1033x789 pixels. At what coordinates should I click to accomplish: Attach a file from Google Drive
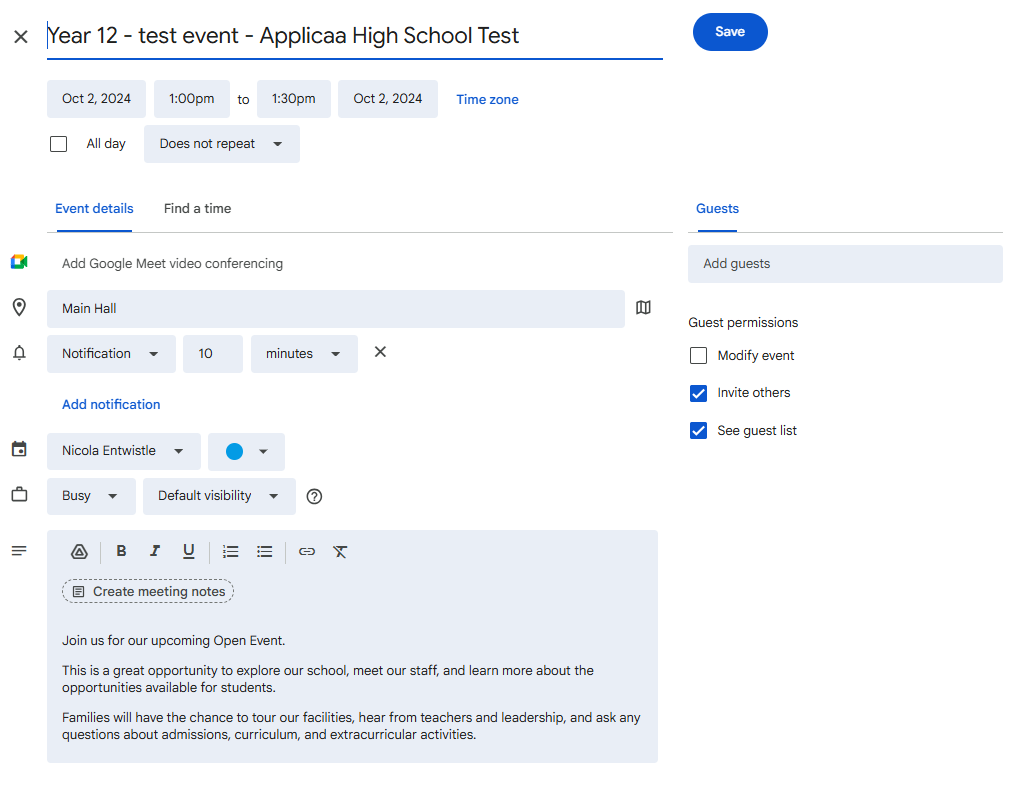[x=79, y=551]
